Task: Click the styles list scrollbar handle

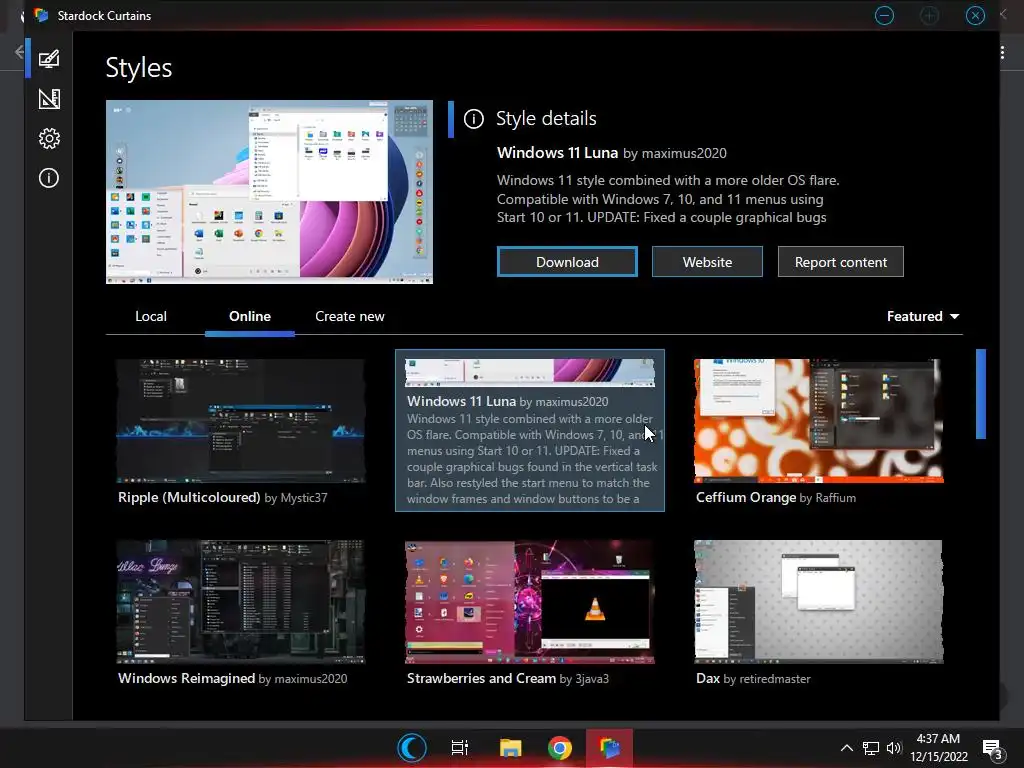Action: coord(980,394)
